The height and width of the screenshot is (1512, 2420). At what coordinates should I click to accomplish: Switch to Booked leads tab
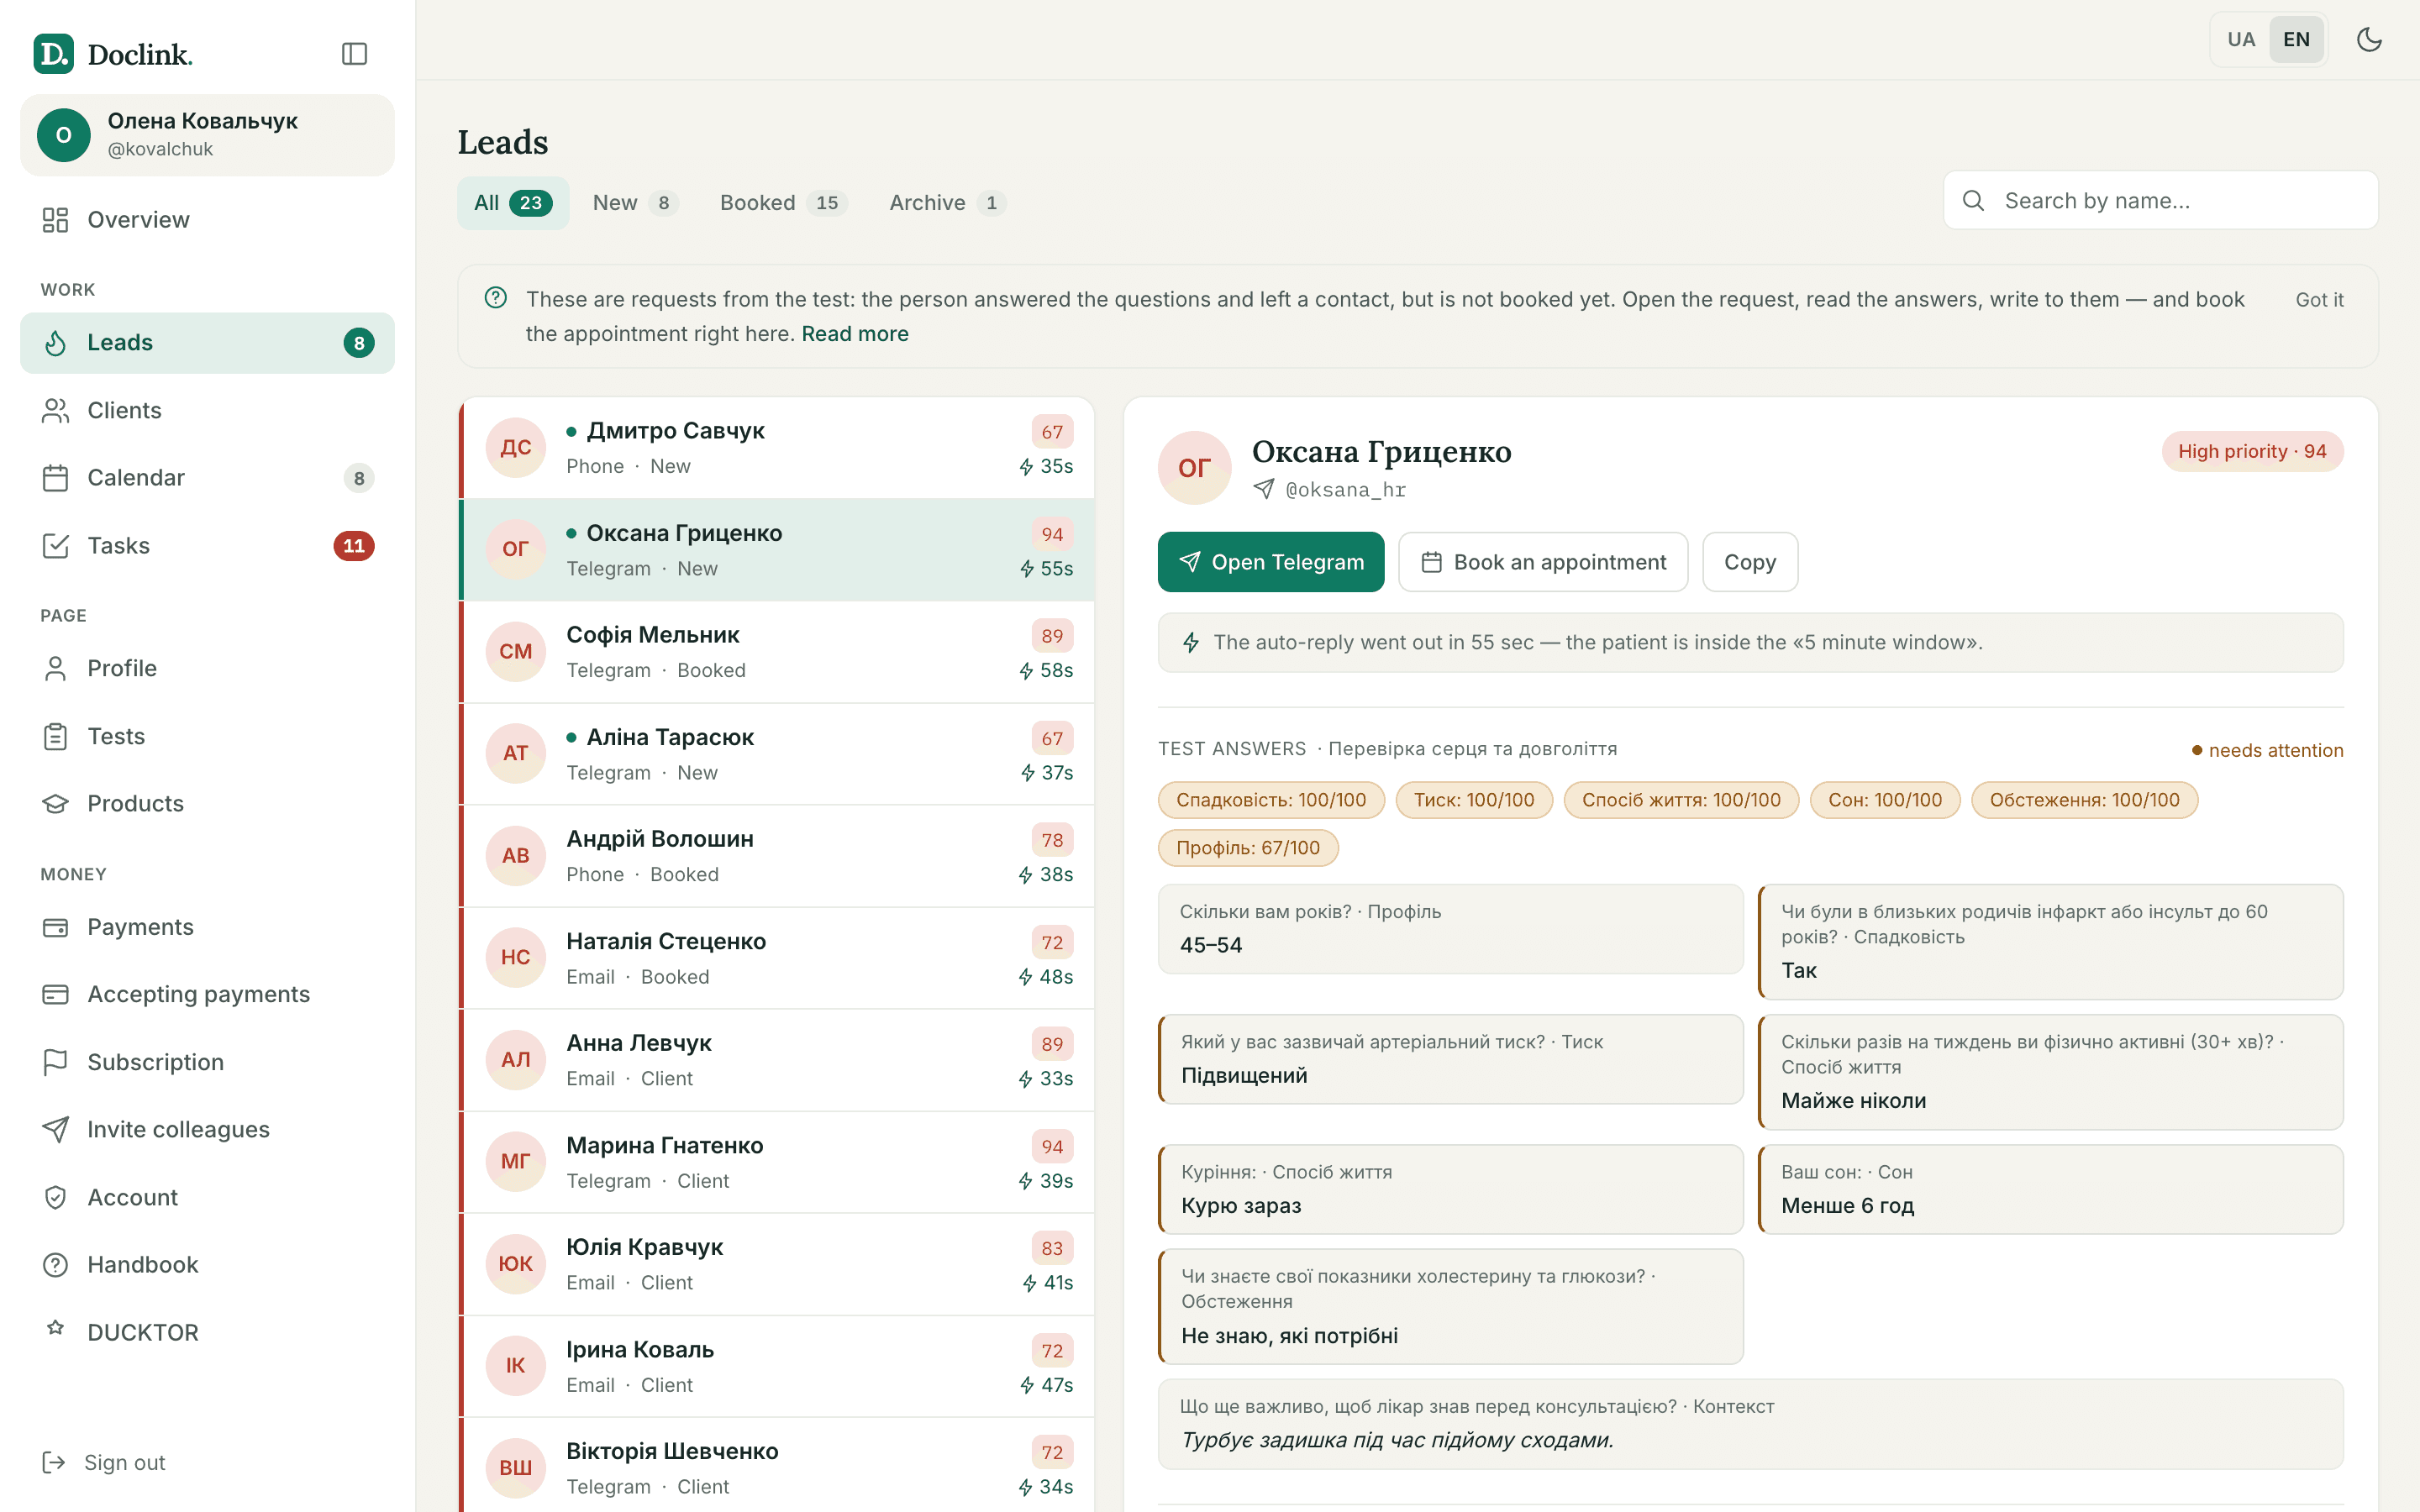click(783, 203)
